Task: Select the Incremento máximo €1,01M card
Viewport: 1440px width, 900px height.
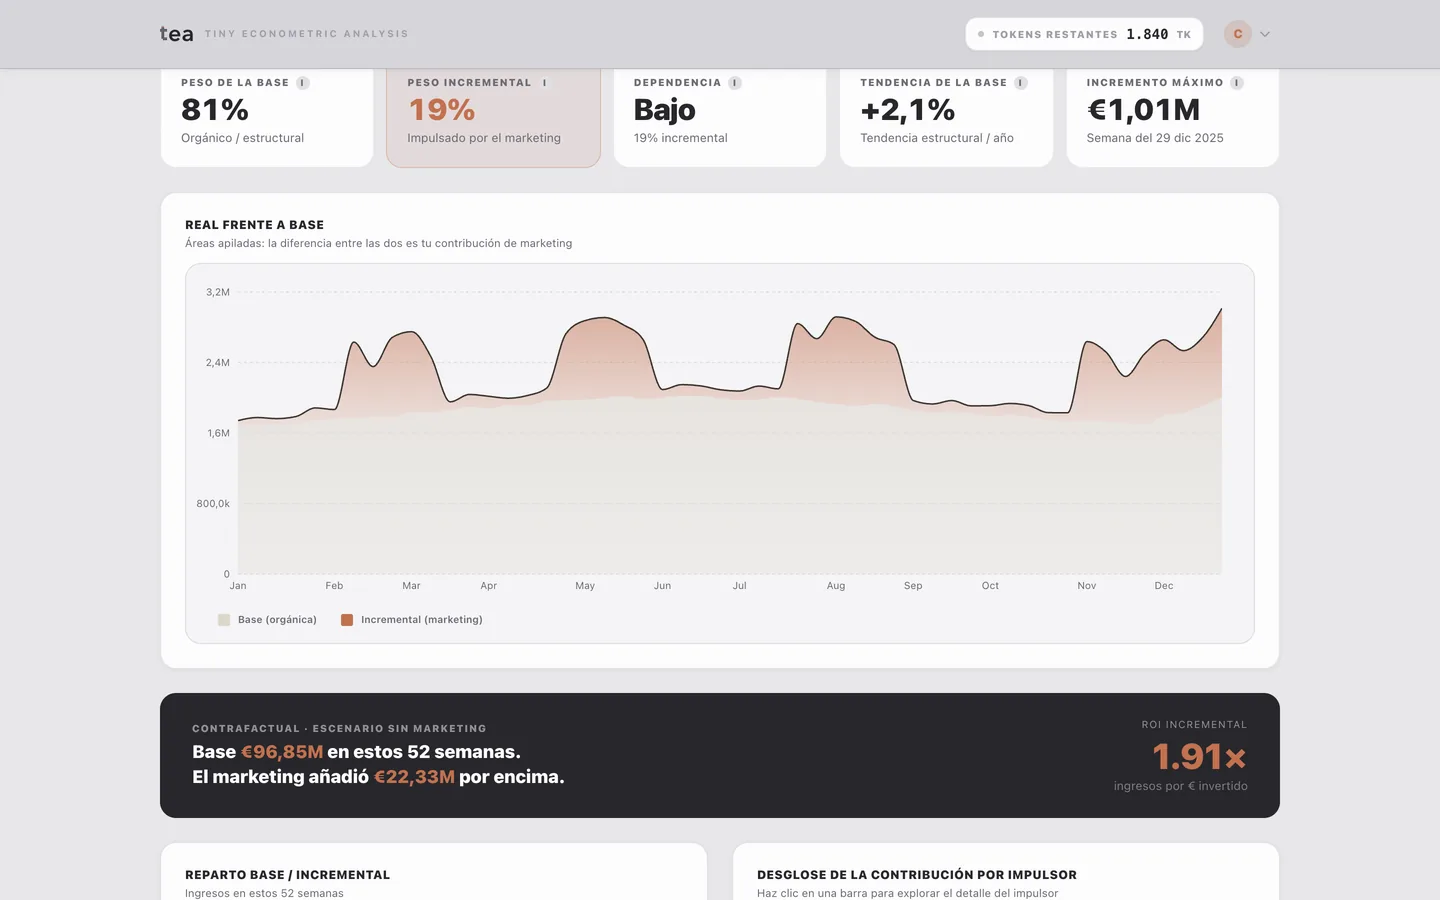Action: [x=1173, y=116]
